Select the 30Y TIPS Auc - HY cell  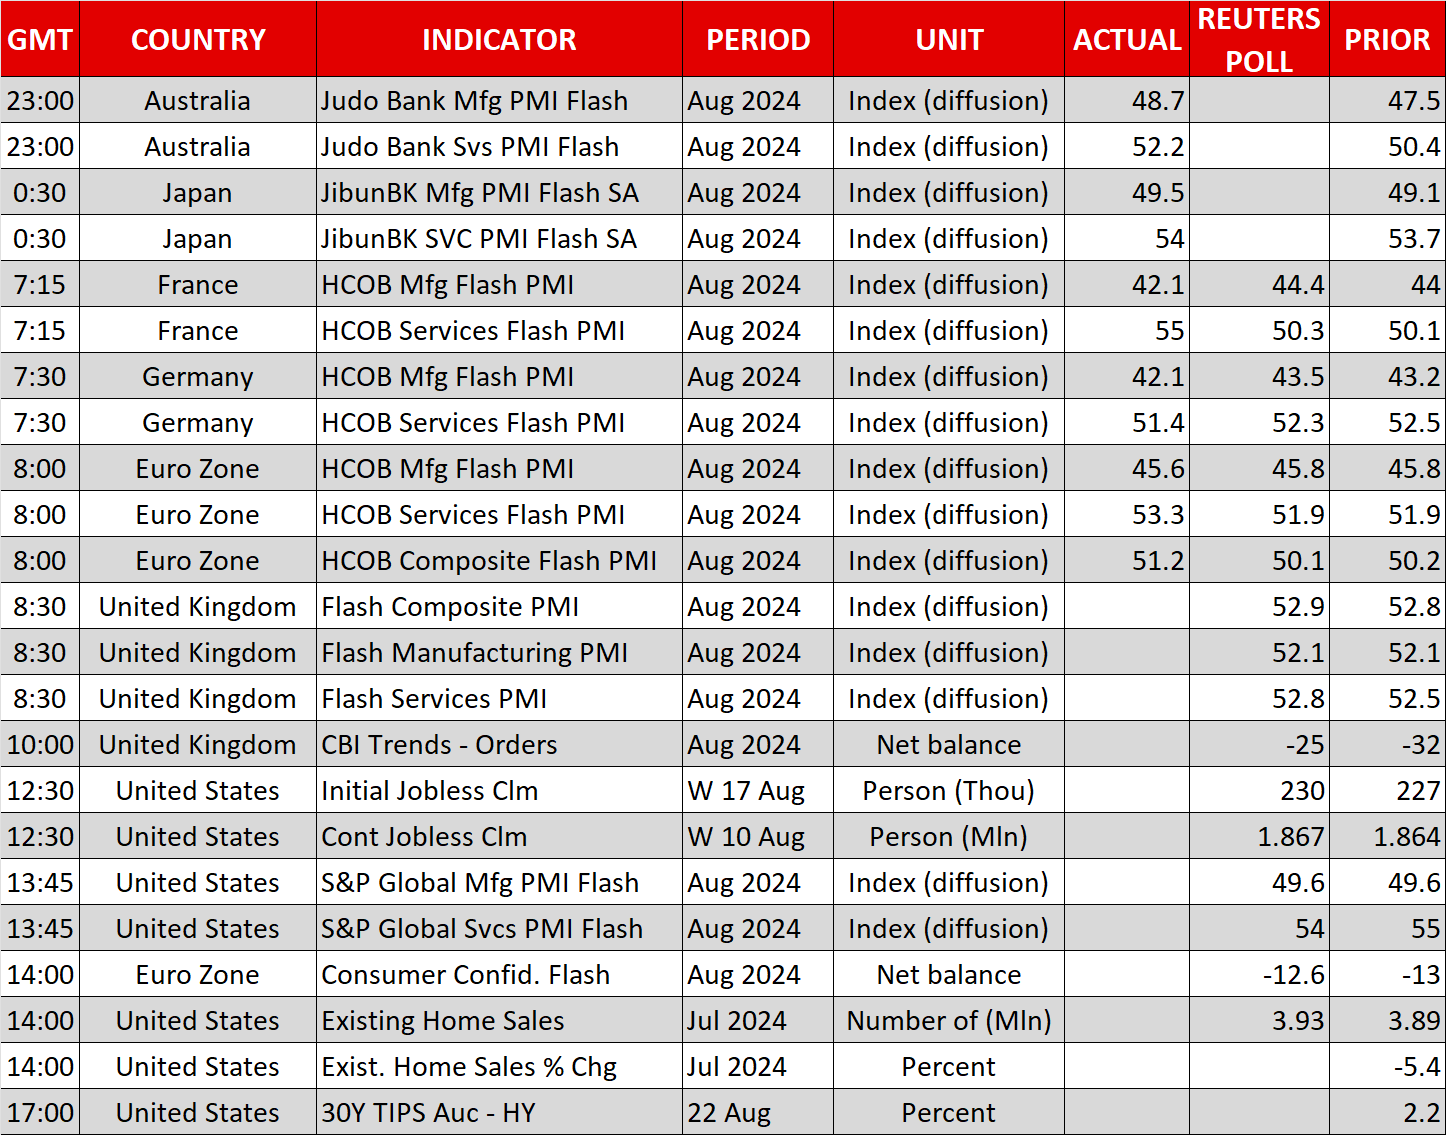click(x=499, y=1112)
